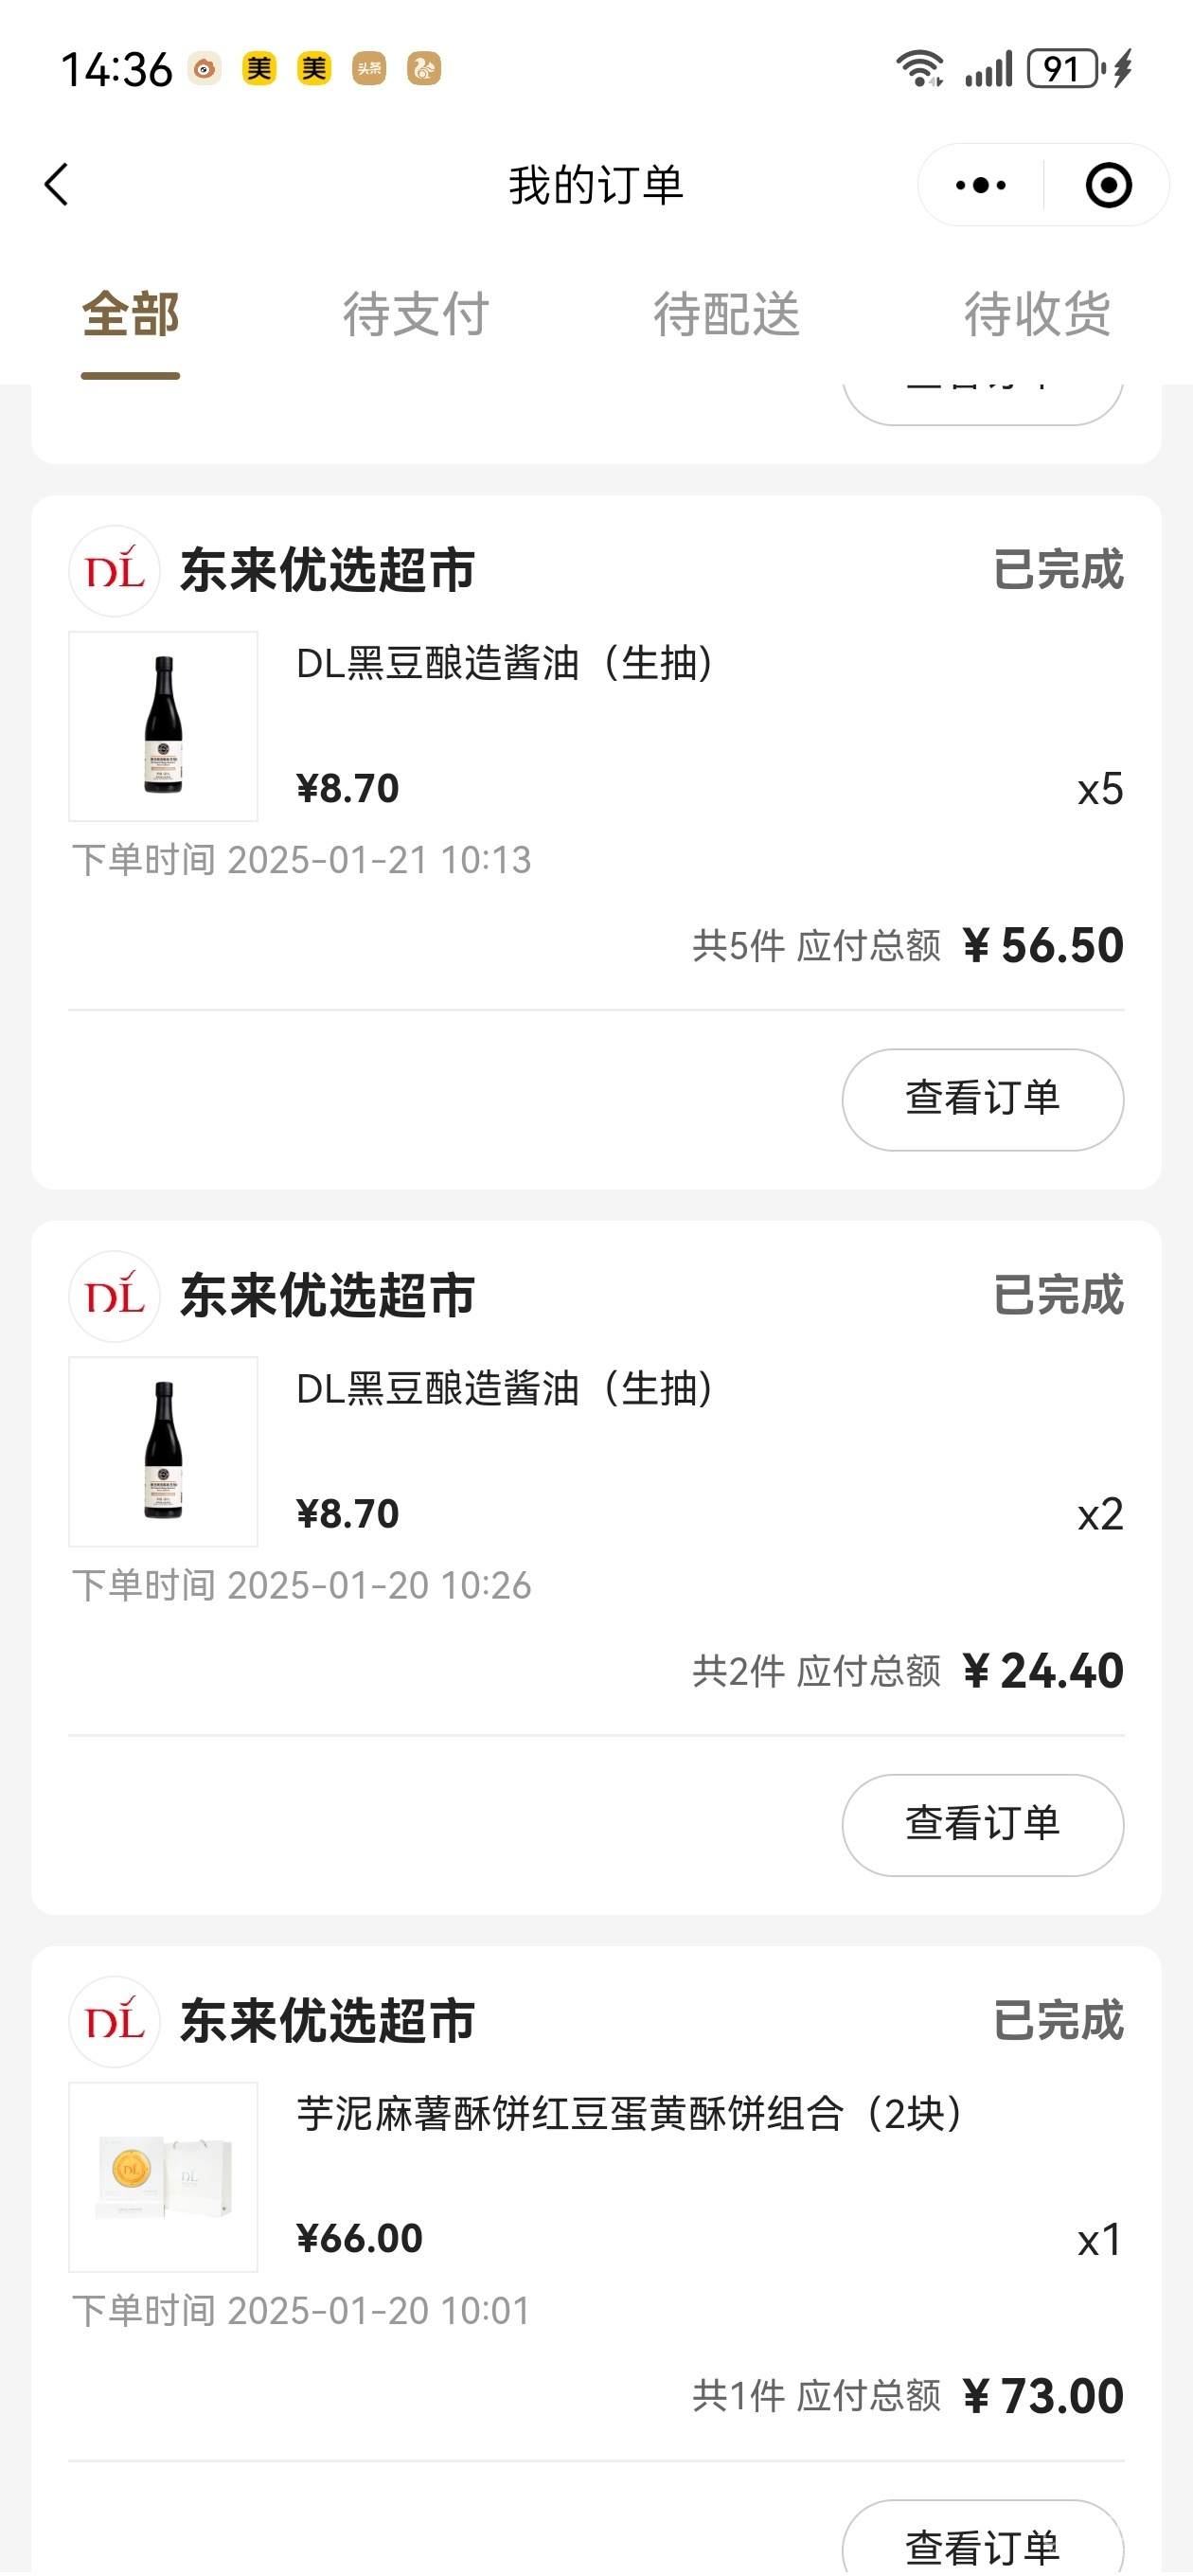Tap the Wi-Fi status icon
The width and height of the screenshot is (1193, 2576).
point(919,69)
